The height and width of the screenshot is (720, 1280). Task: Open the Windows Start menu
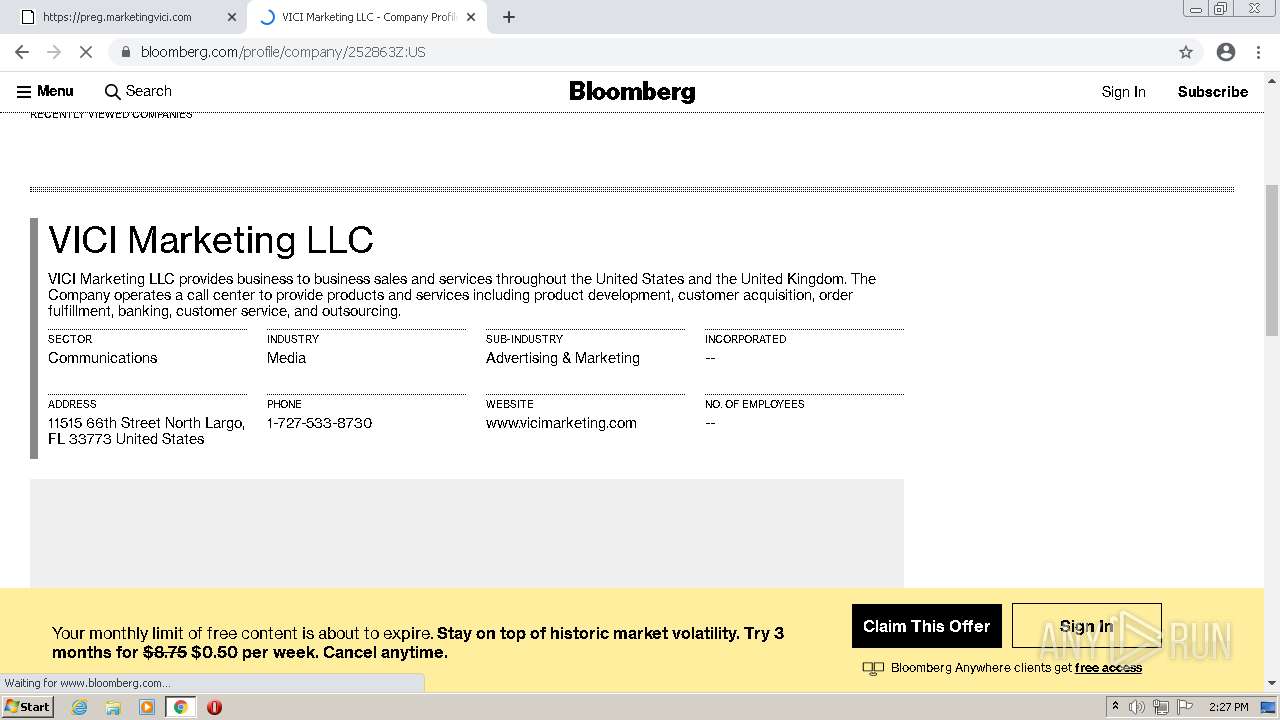pos(27,707)
